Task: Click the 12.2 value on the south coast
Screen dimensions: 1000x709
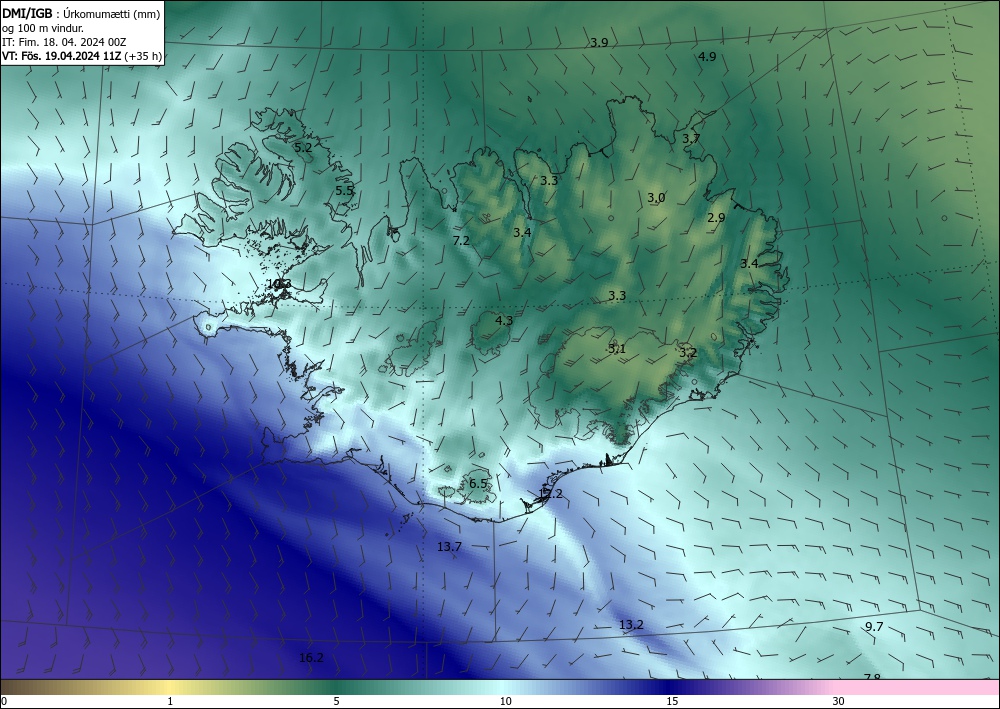Action: 550,493
